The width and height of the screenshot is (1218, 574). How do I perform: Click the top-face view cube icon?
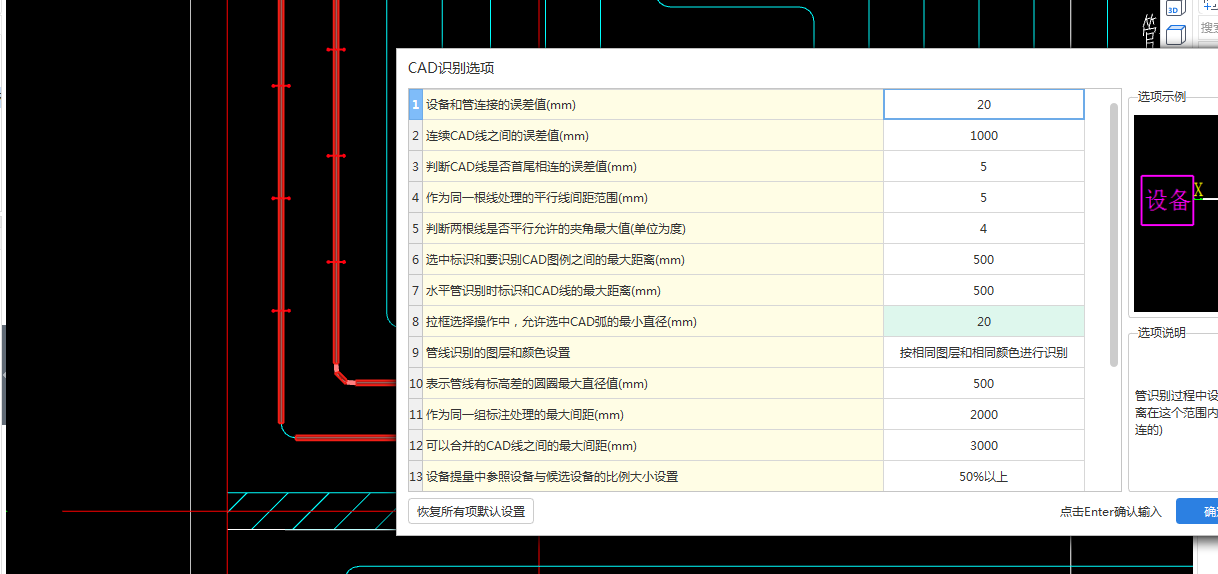pos(1176,37)
